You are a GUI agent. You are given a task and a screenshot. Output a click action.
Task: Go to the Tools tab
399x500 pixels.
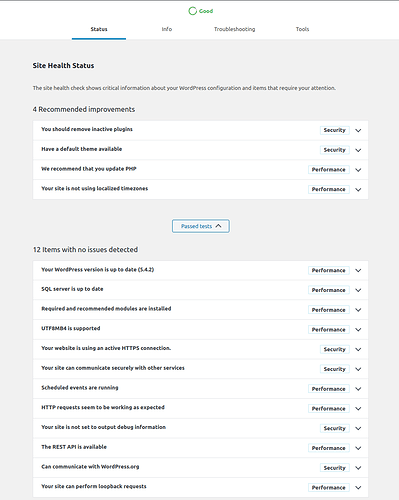[x=302, y=29]
